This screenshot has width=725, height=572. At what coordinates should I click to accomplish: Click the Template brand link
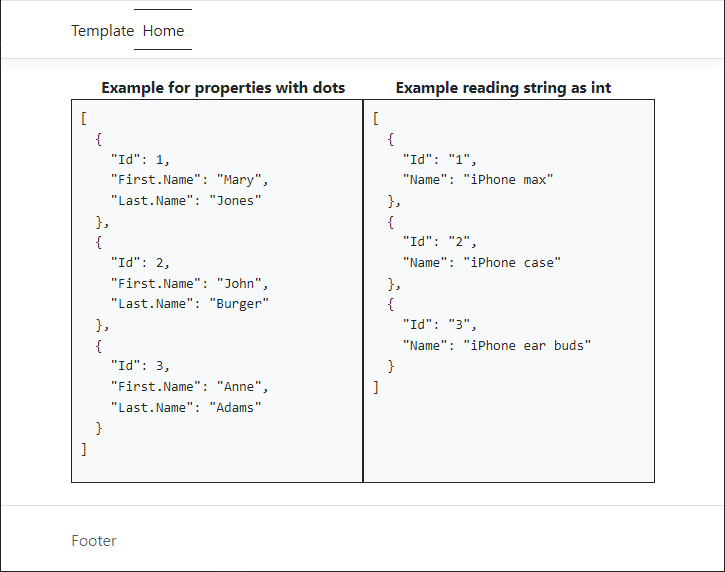[x=102, y=31]
